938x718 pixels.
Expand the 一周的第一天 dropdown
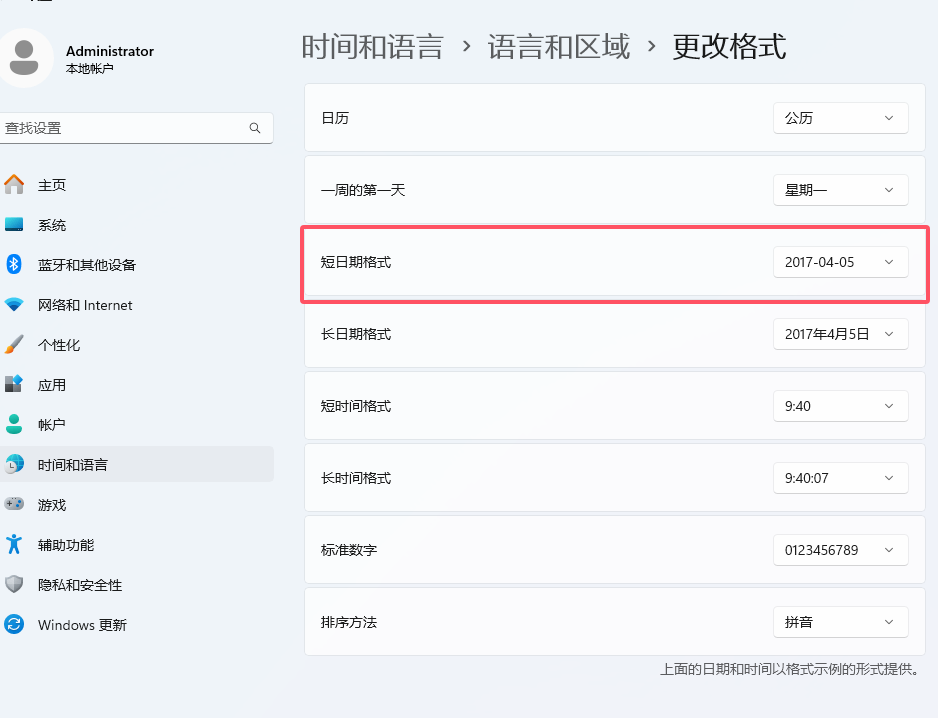tap(840, 189)
